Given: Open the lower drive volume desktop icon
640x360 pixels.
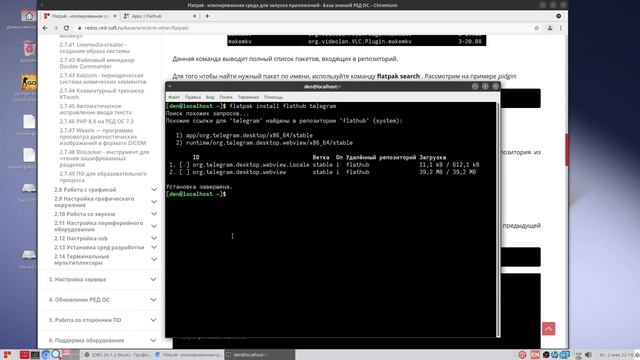Looking at the screenshot, I should (29, 255).
